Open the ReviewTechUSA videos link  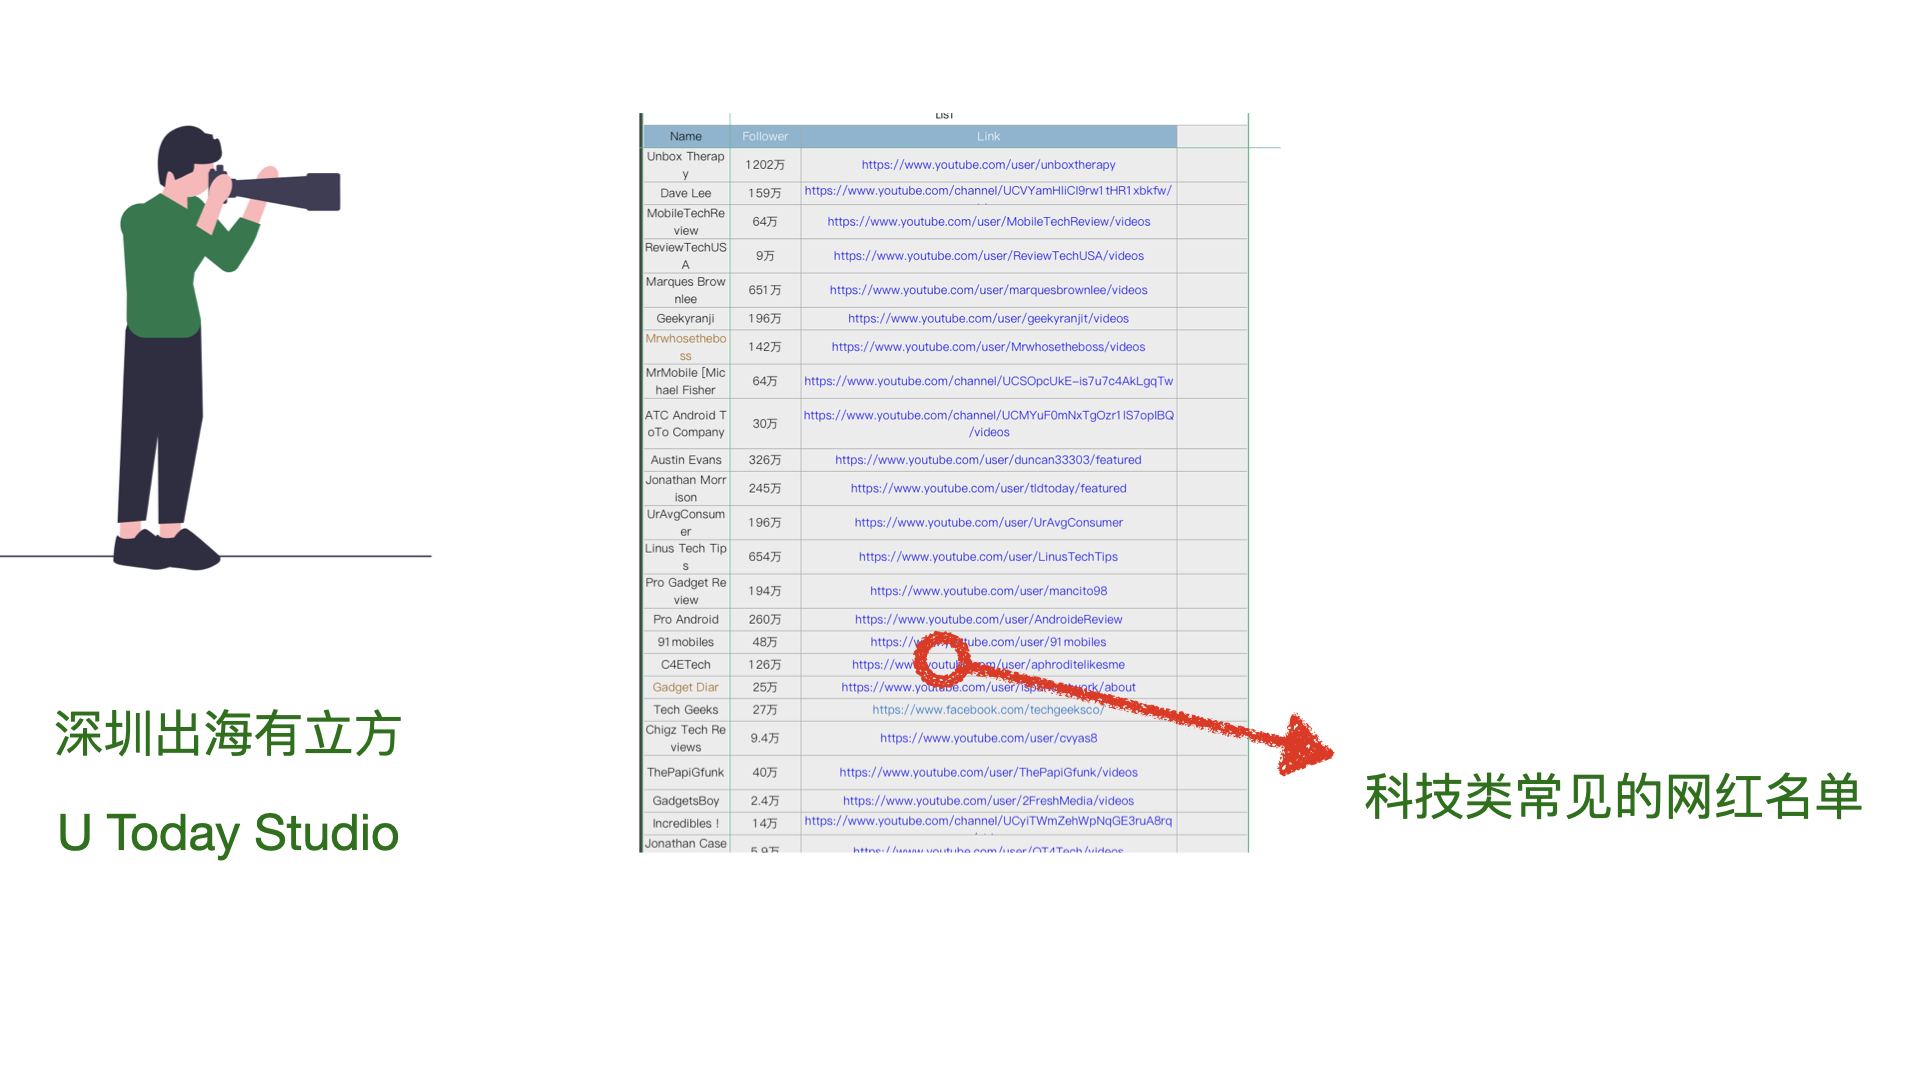988,256
